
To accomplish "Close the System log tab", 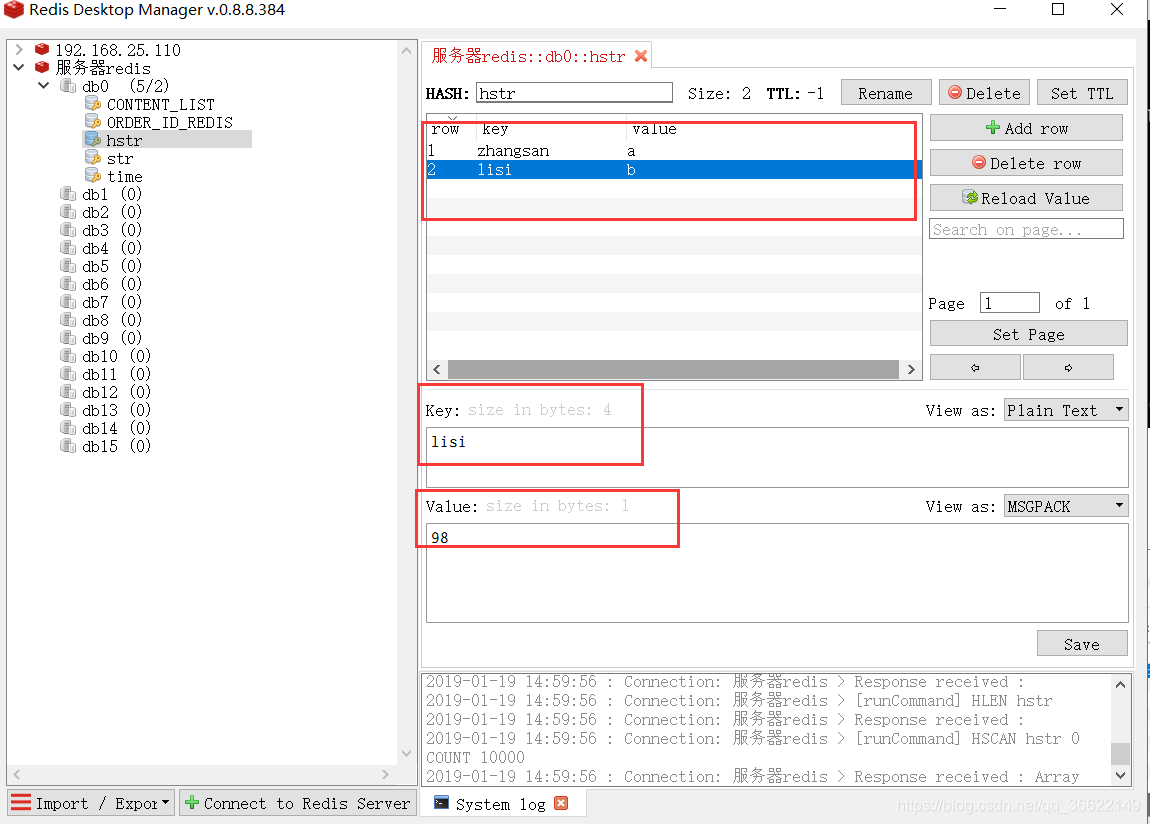I will [561, 803].
